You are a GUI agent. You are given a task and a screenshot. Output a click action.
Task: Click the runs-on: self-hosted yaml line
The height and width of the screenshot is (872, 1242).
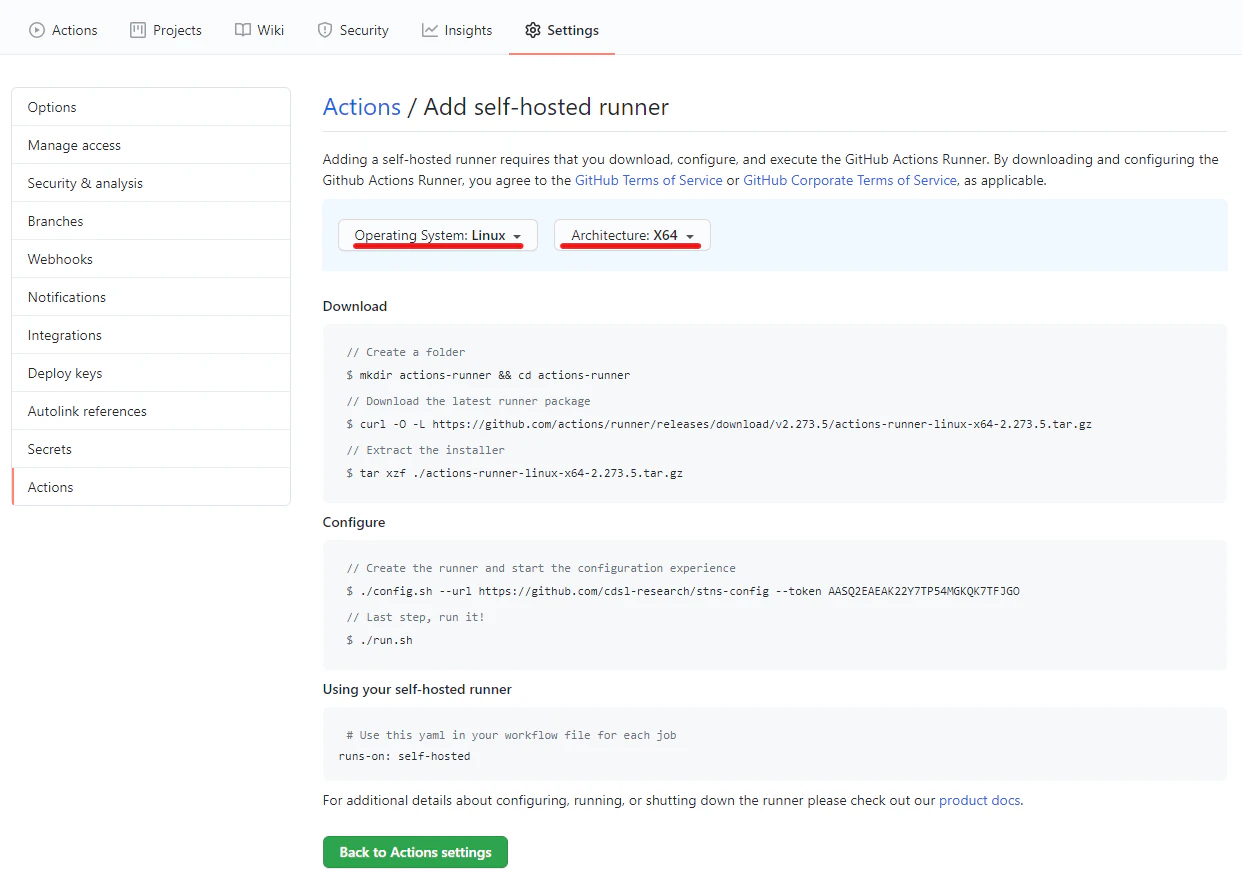tap(404, 756)
